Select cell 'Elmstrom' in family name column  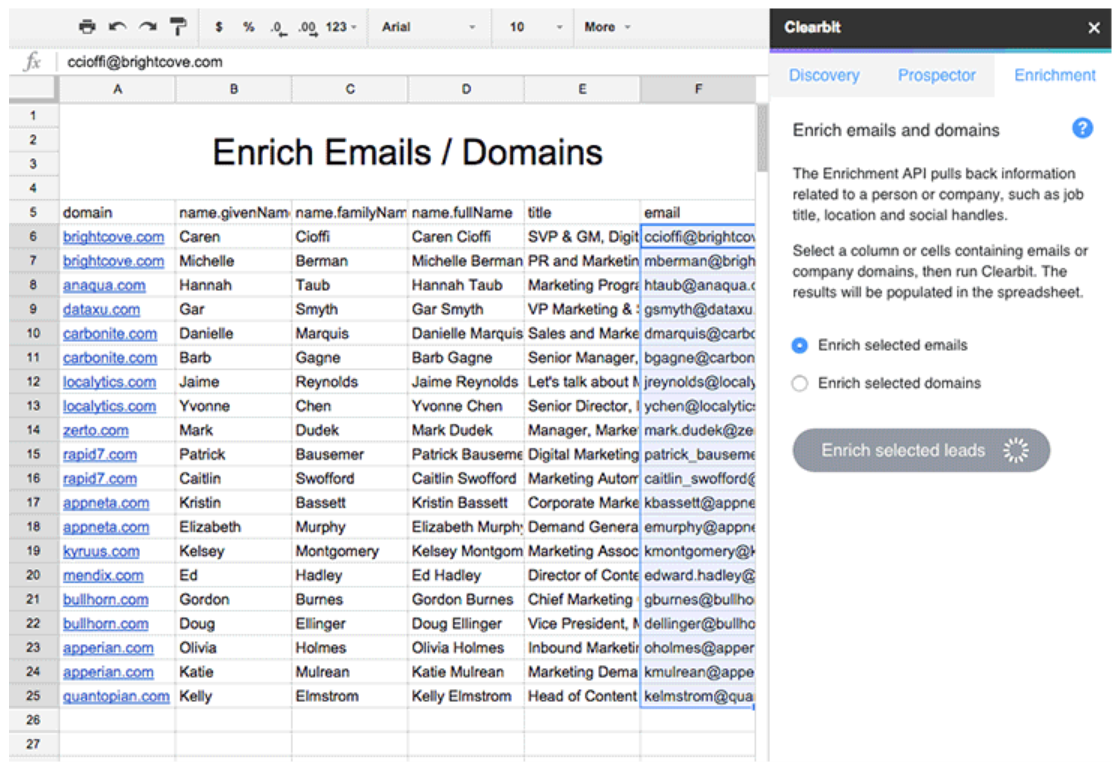[350, 696]
